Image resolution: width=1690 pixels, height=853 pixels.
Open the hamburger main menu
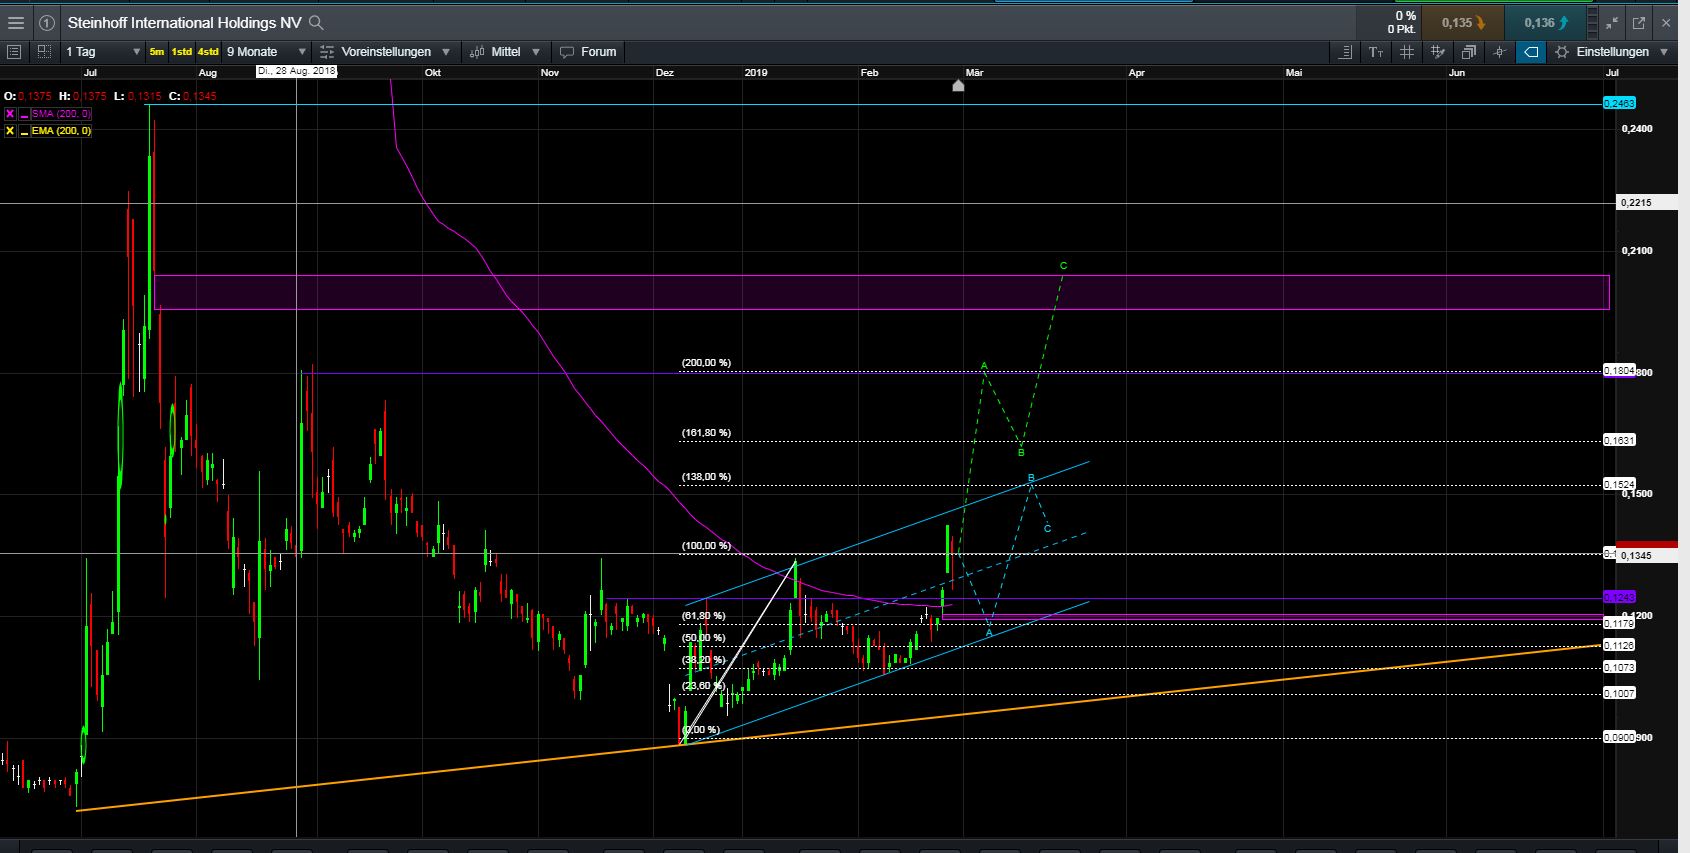16,22
